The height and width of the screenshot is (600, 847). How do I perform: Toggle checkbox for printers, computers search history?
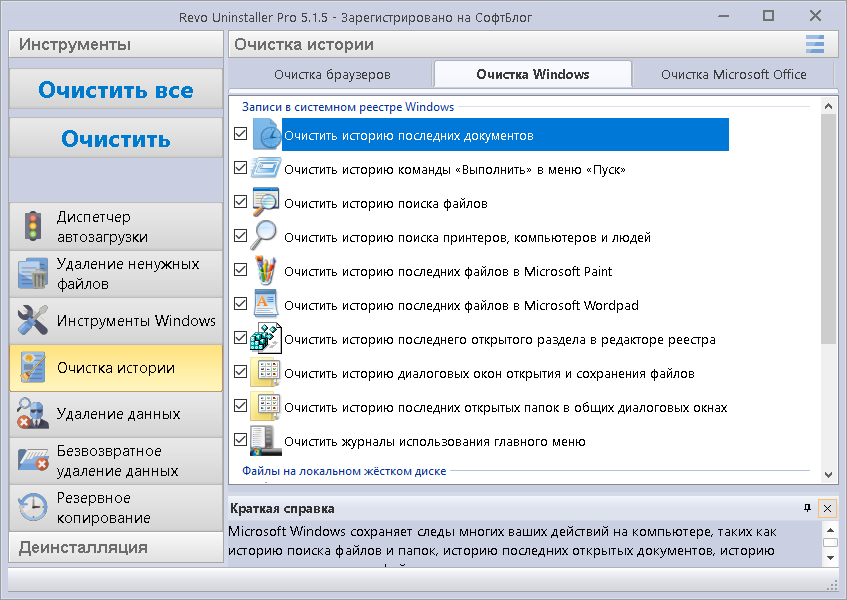pos(241,235)
